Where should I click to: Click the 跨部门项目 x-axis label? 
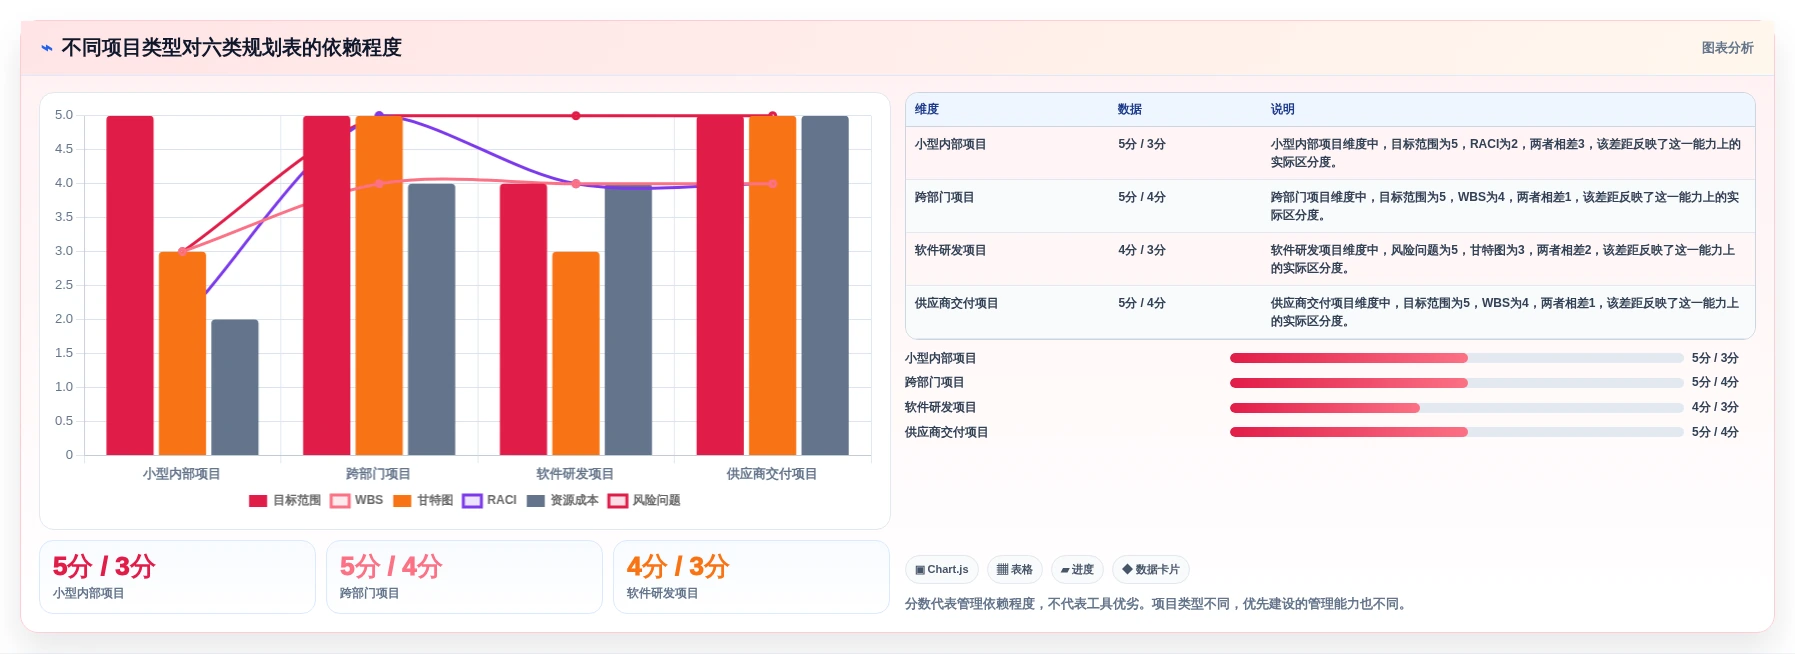[378, 474]
